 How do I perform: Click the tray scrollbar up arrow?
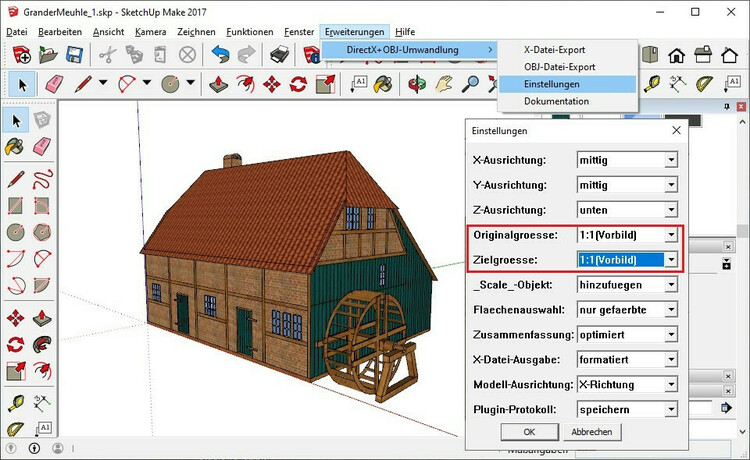[x=742, y=121]
